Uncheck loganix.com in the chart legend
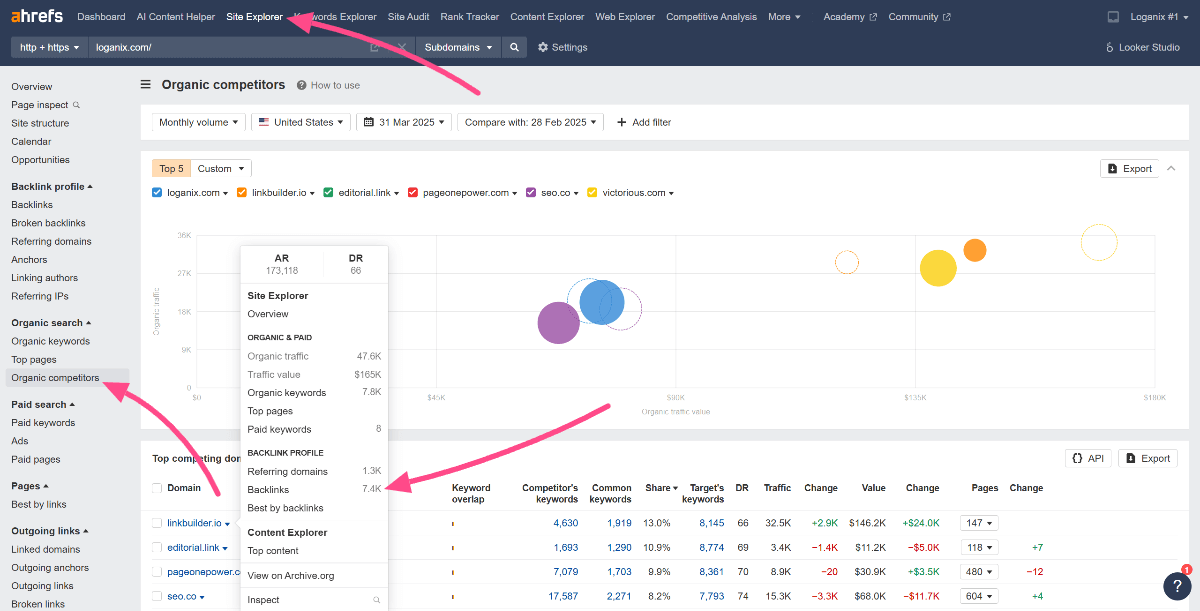The width and height of the screenshot is (1200, 611). [157, 192]
